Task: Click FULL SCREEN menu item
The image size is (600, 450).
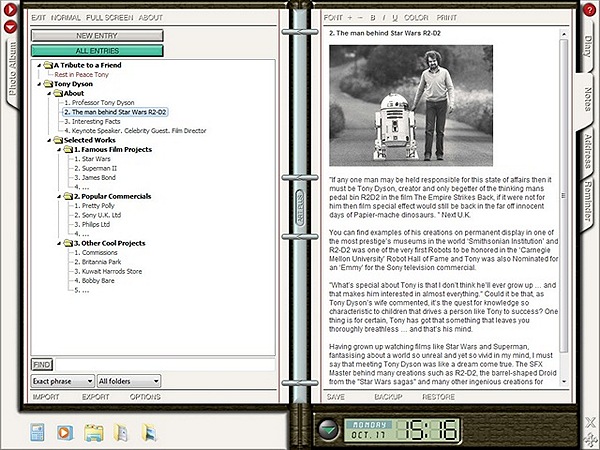Action: click(109, 18)
